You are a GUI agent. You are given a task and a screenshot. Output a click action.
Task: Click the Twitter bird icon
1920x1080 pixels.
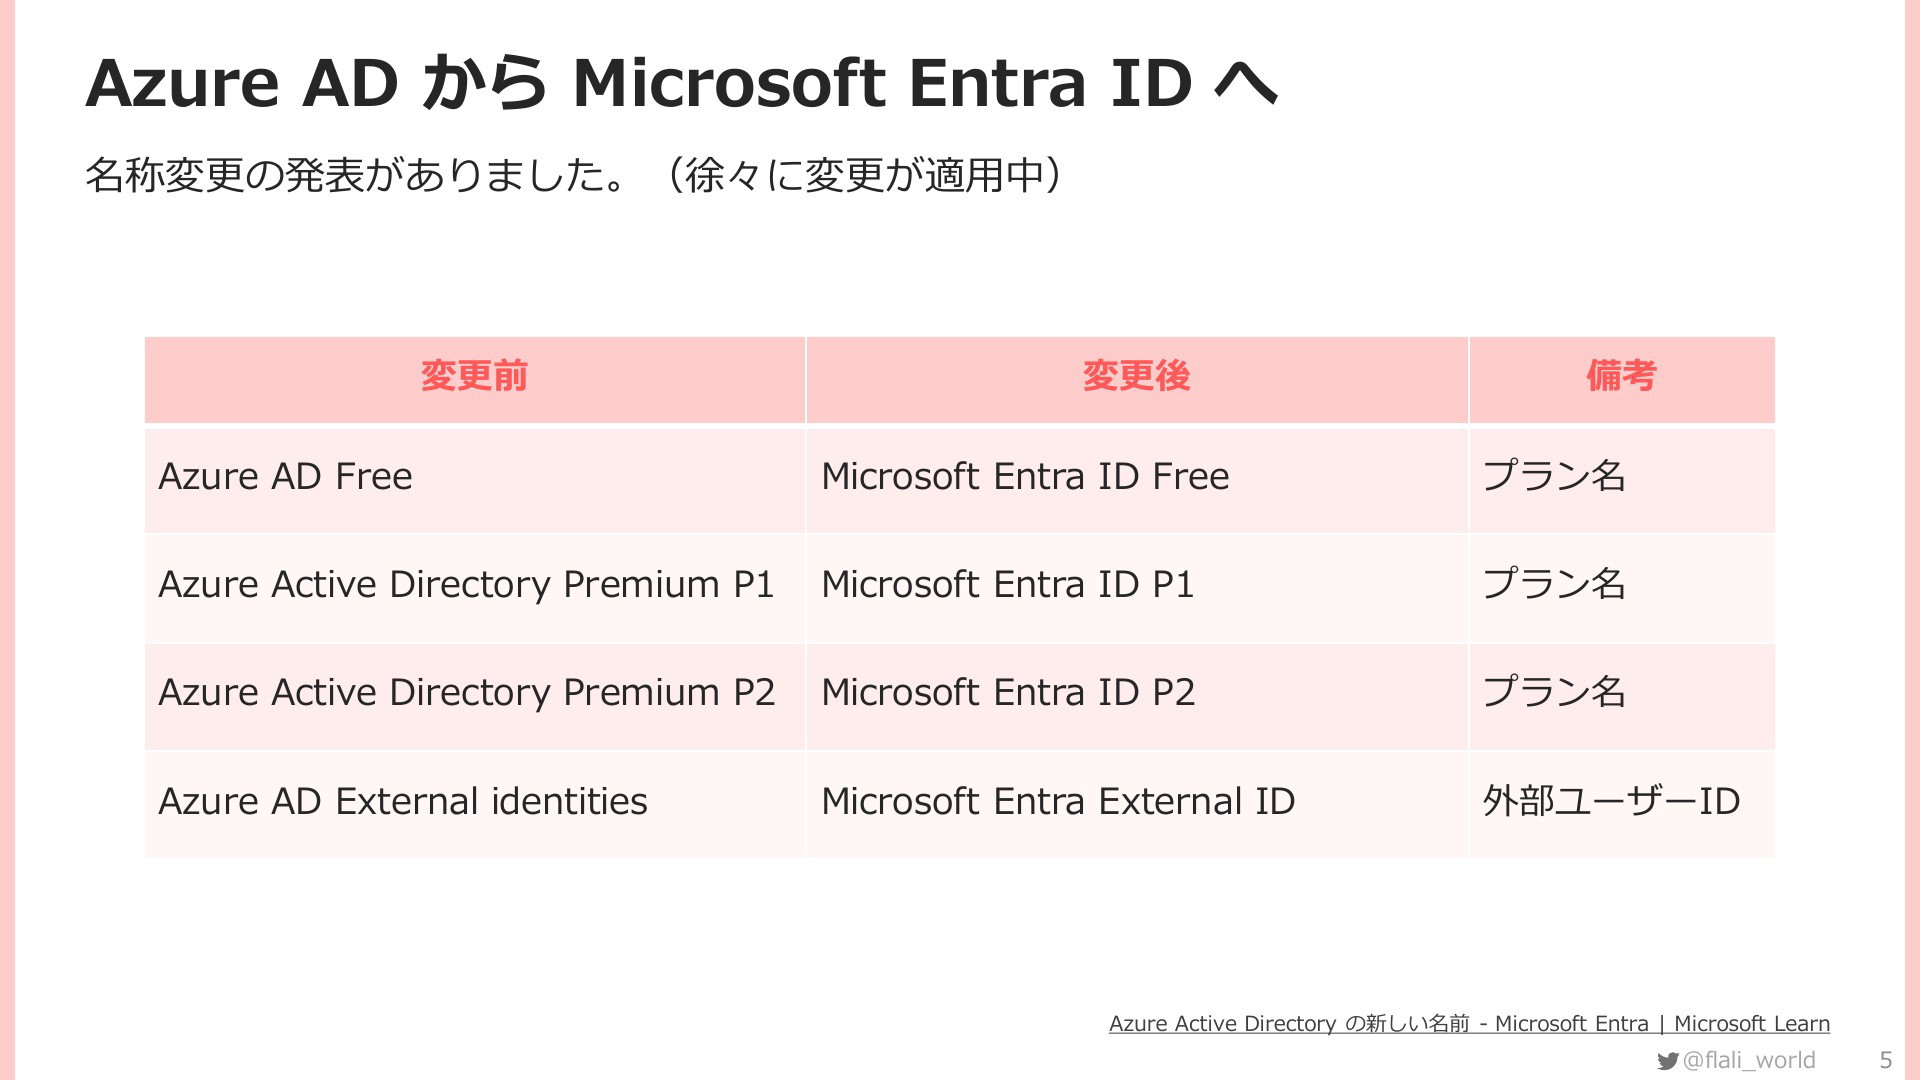[1667, 1061]
